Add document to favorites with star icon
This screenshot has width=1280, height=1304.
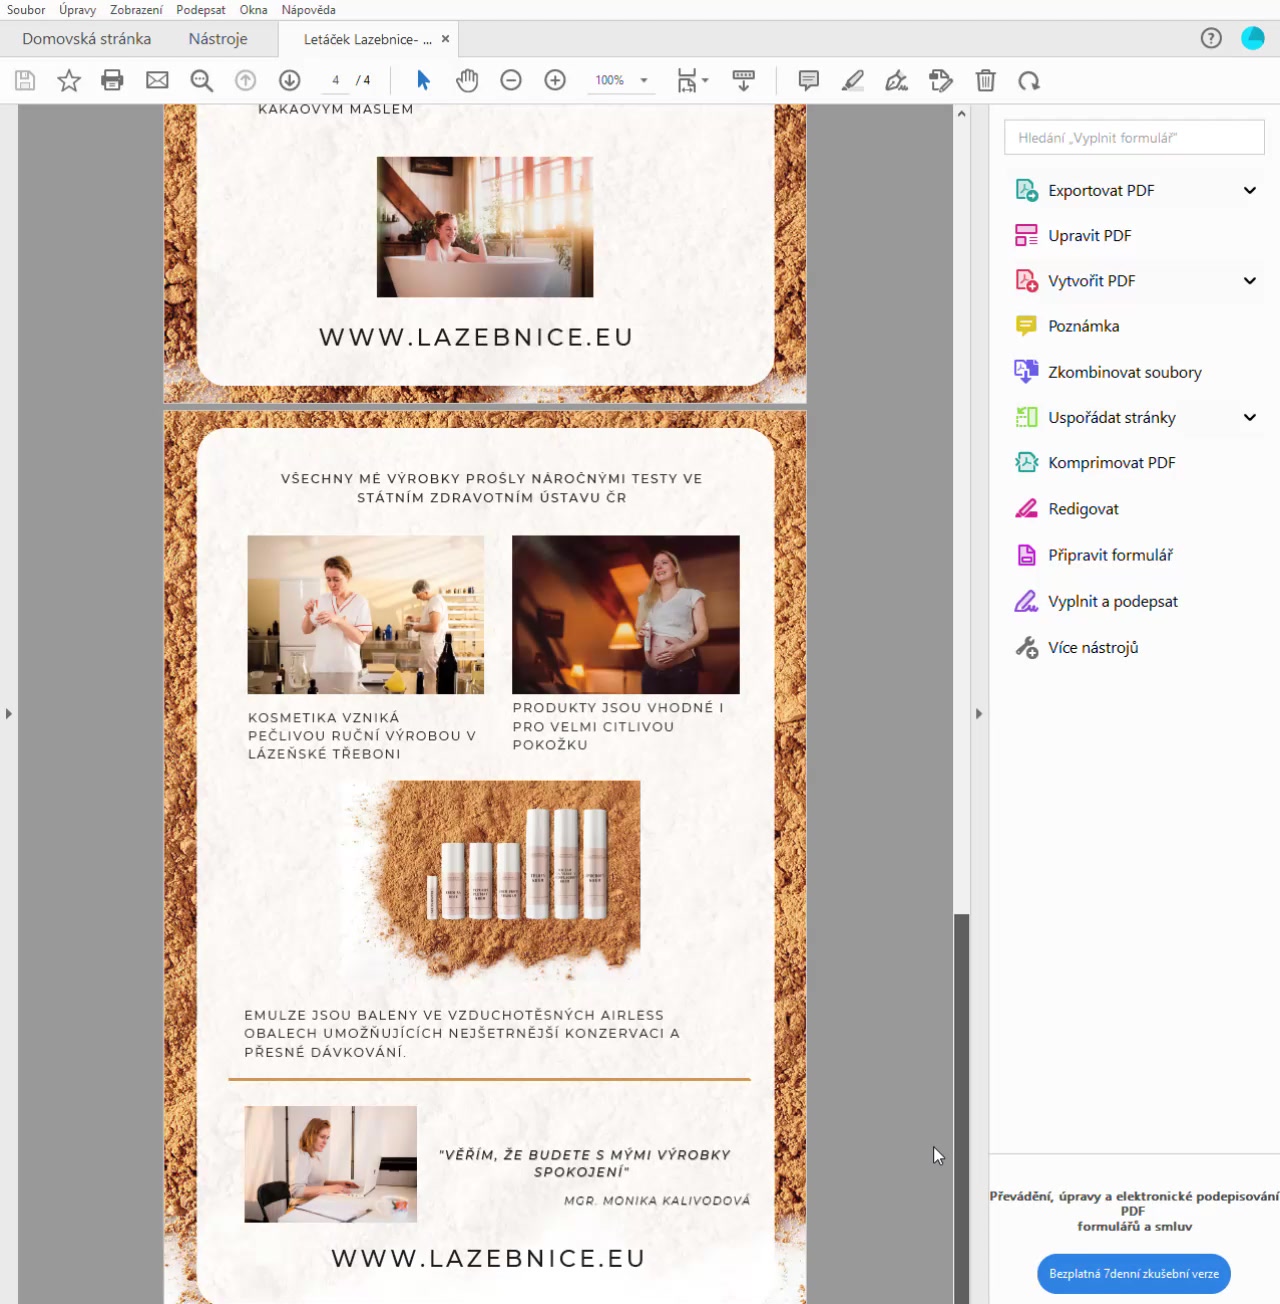coord(69,81)
